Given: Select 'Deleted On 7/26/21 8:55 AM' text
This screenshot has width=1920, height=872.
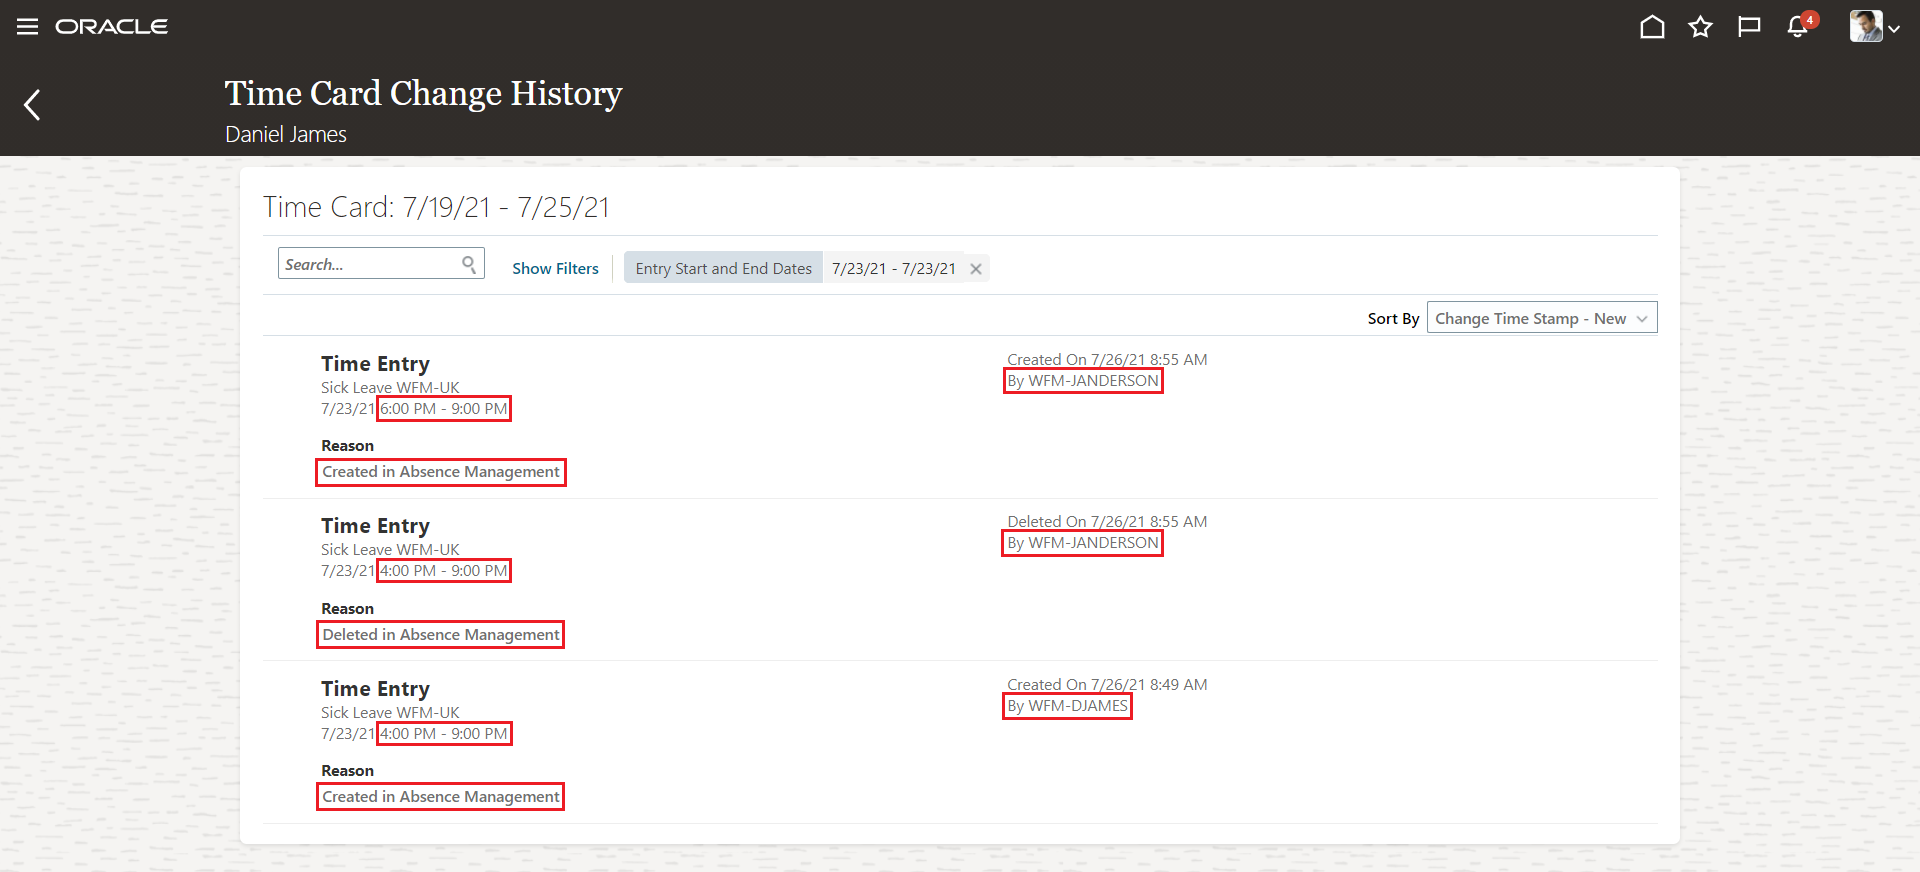Looking at the screenshot, I should [x=1107, y=521].
